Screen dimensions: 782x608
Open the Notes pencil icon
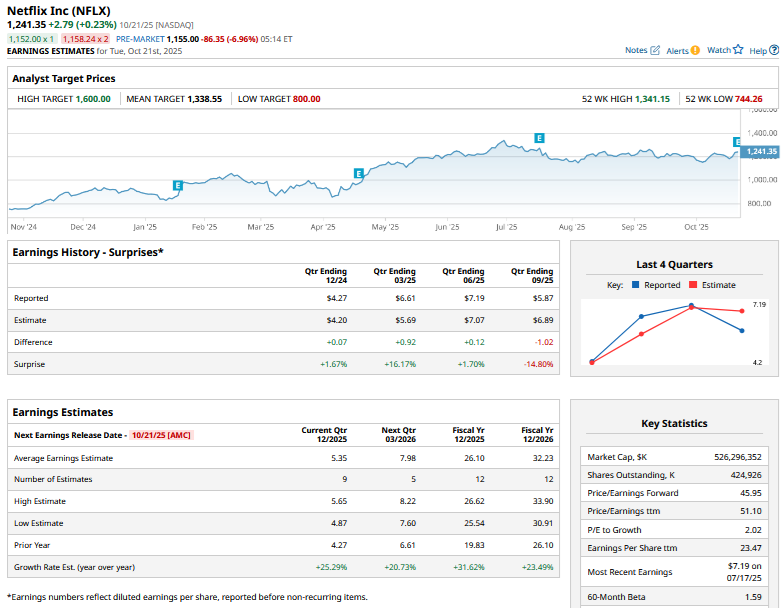(x=656, y=50)
